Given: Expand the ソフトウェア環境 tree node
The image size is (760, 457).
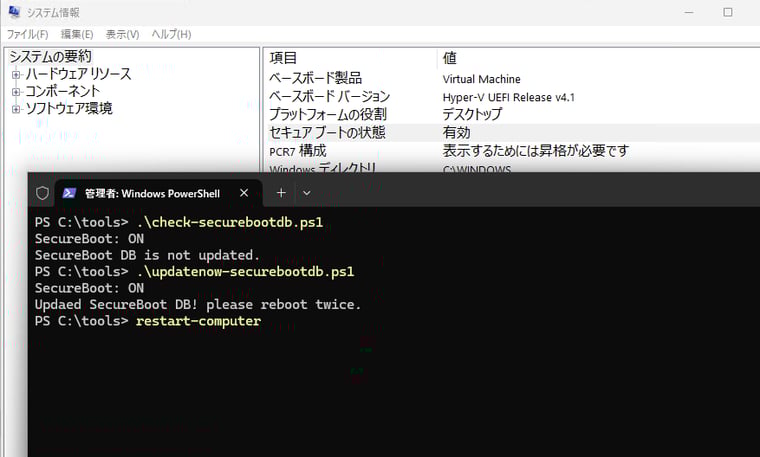Looking at the screenshot, I should pyautogui.click(x=16, y=109).
